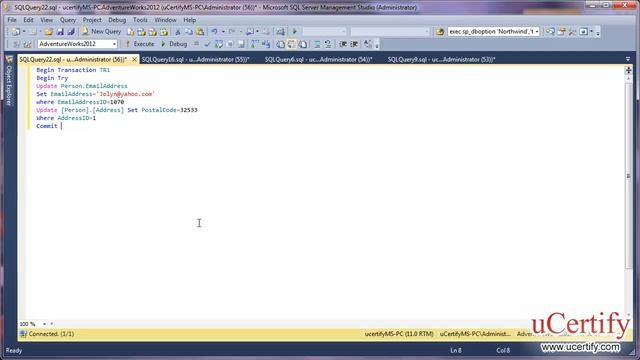Close the SQLQuery22.sql tab

[x=134, y=60]
